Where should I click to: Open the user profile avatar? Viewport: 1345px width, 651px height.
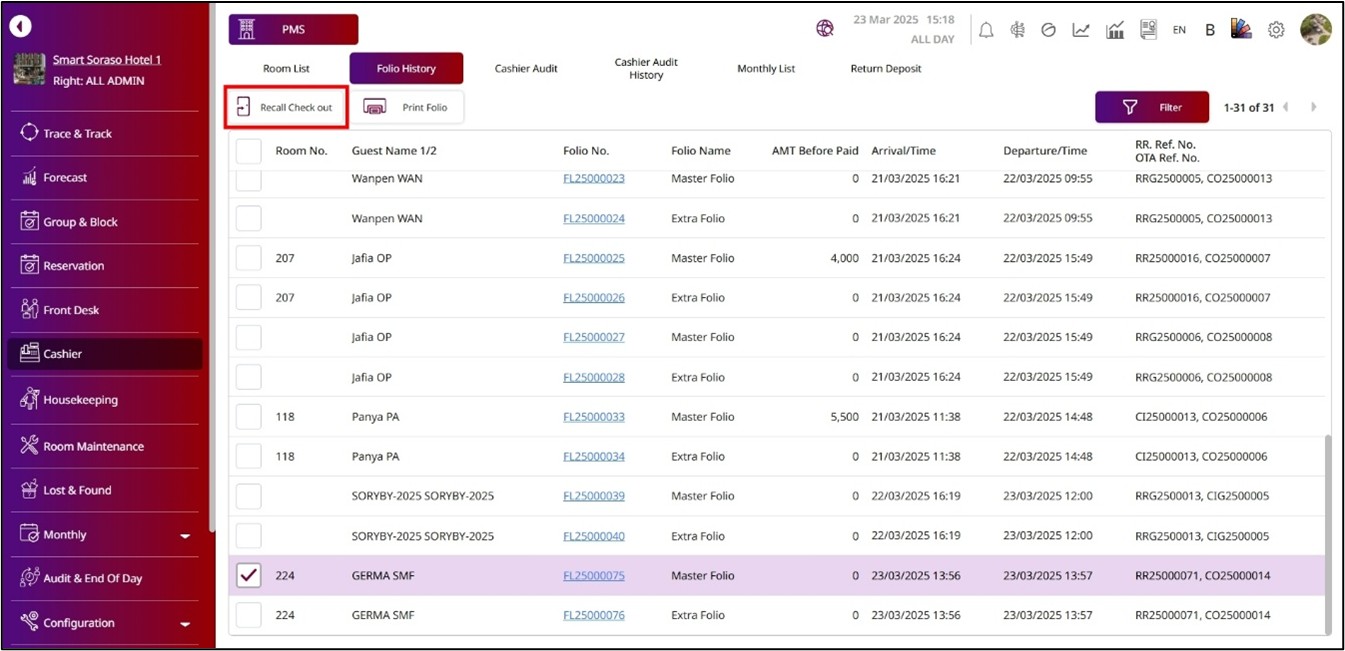click(1315, 30)
